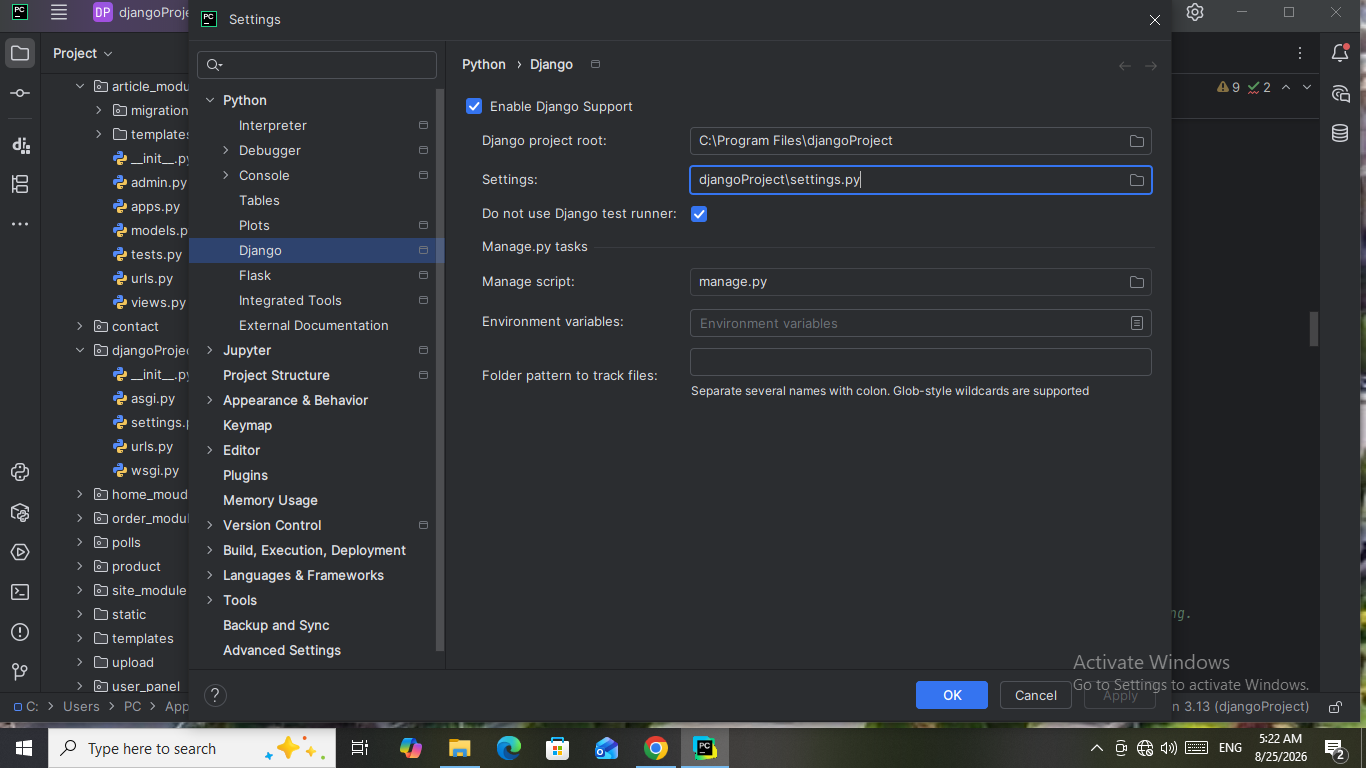Open the Structure tool window icon
This screenshot has width=1366, height=768.
20,184
